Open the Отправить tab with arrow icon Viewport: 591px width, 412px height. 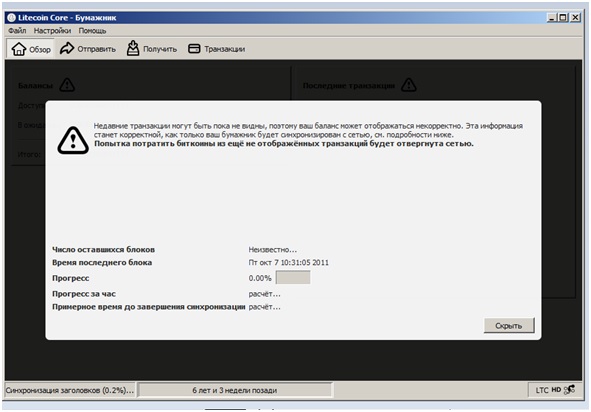coord(88,49)
